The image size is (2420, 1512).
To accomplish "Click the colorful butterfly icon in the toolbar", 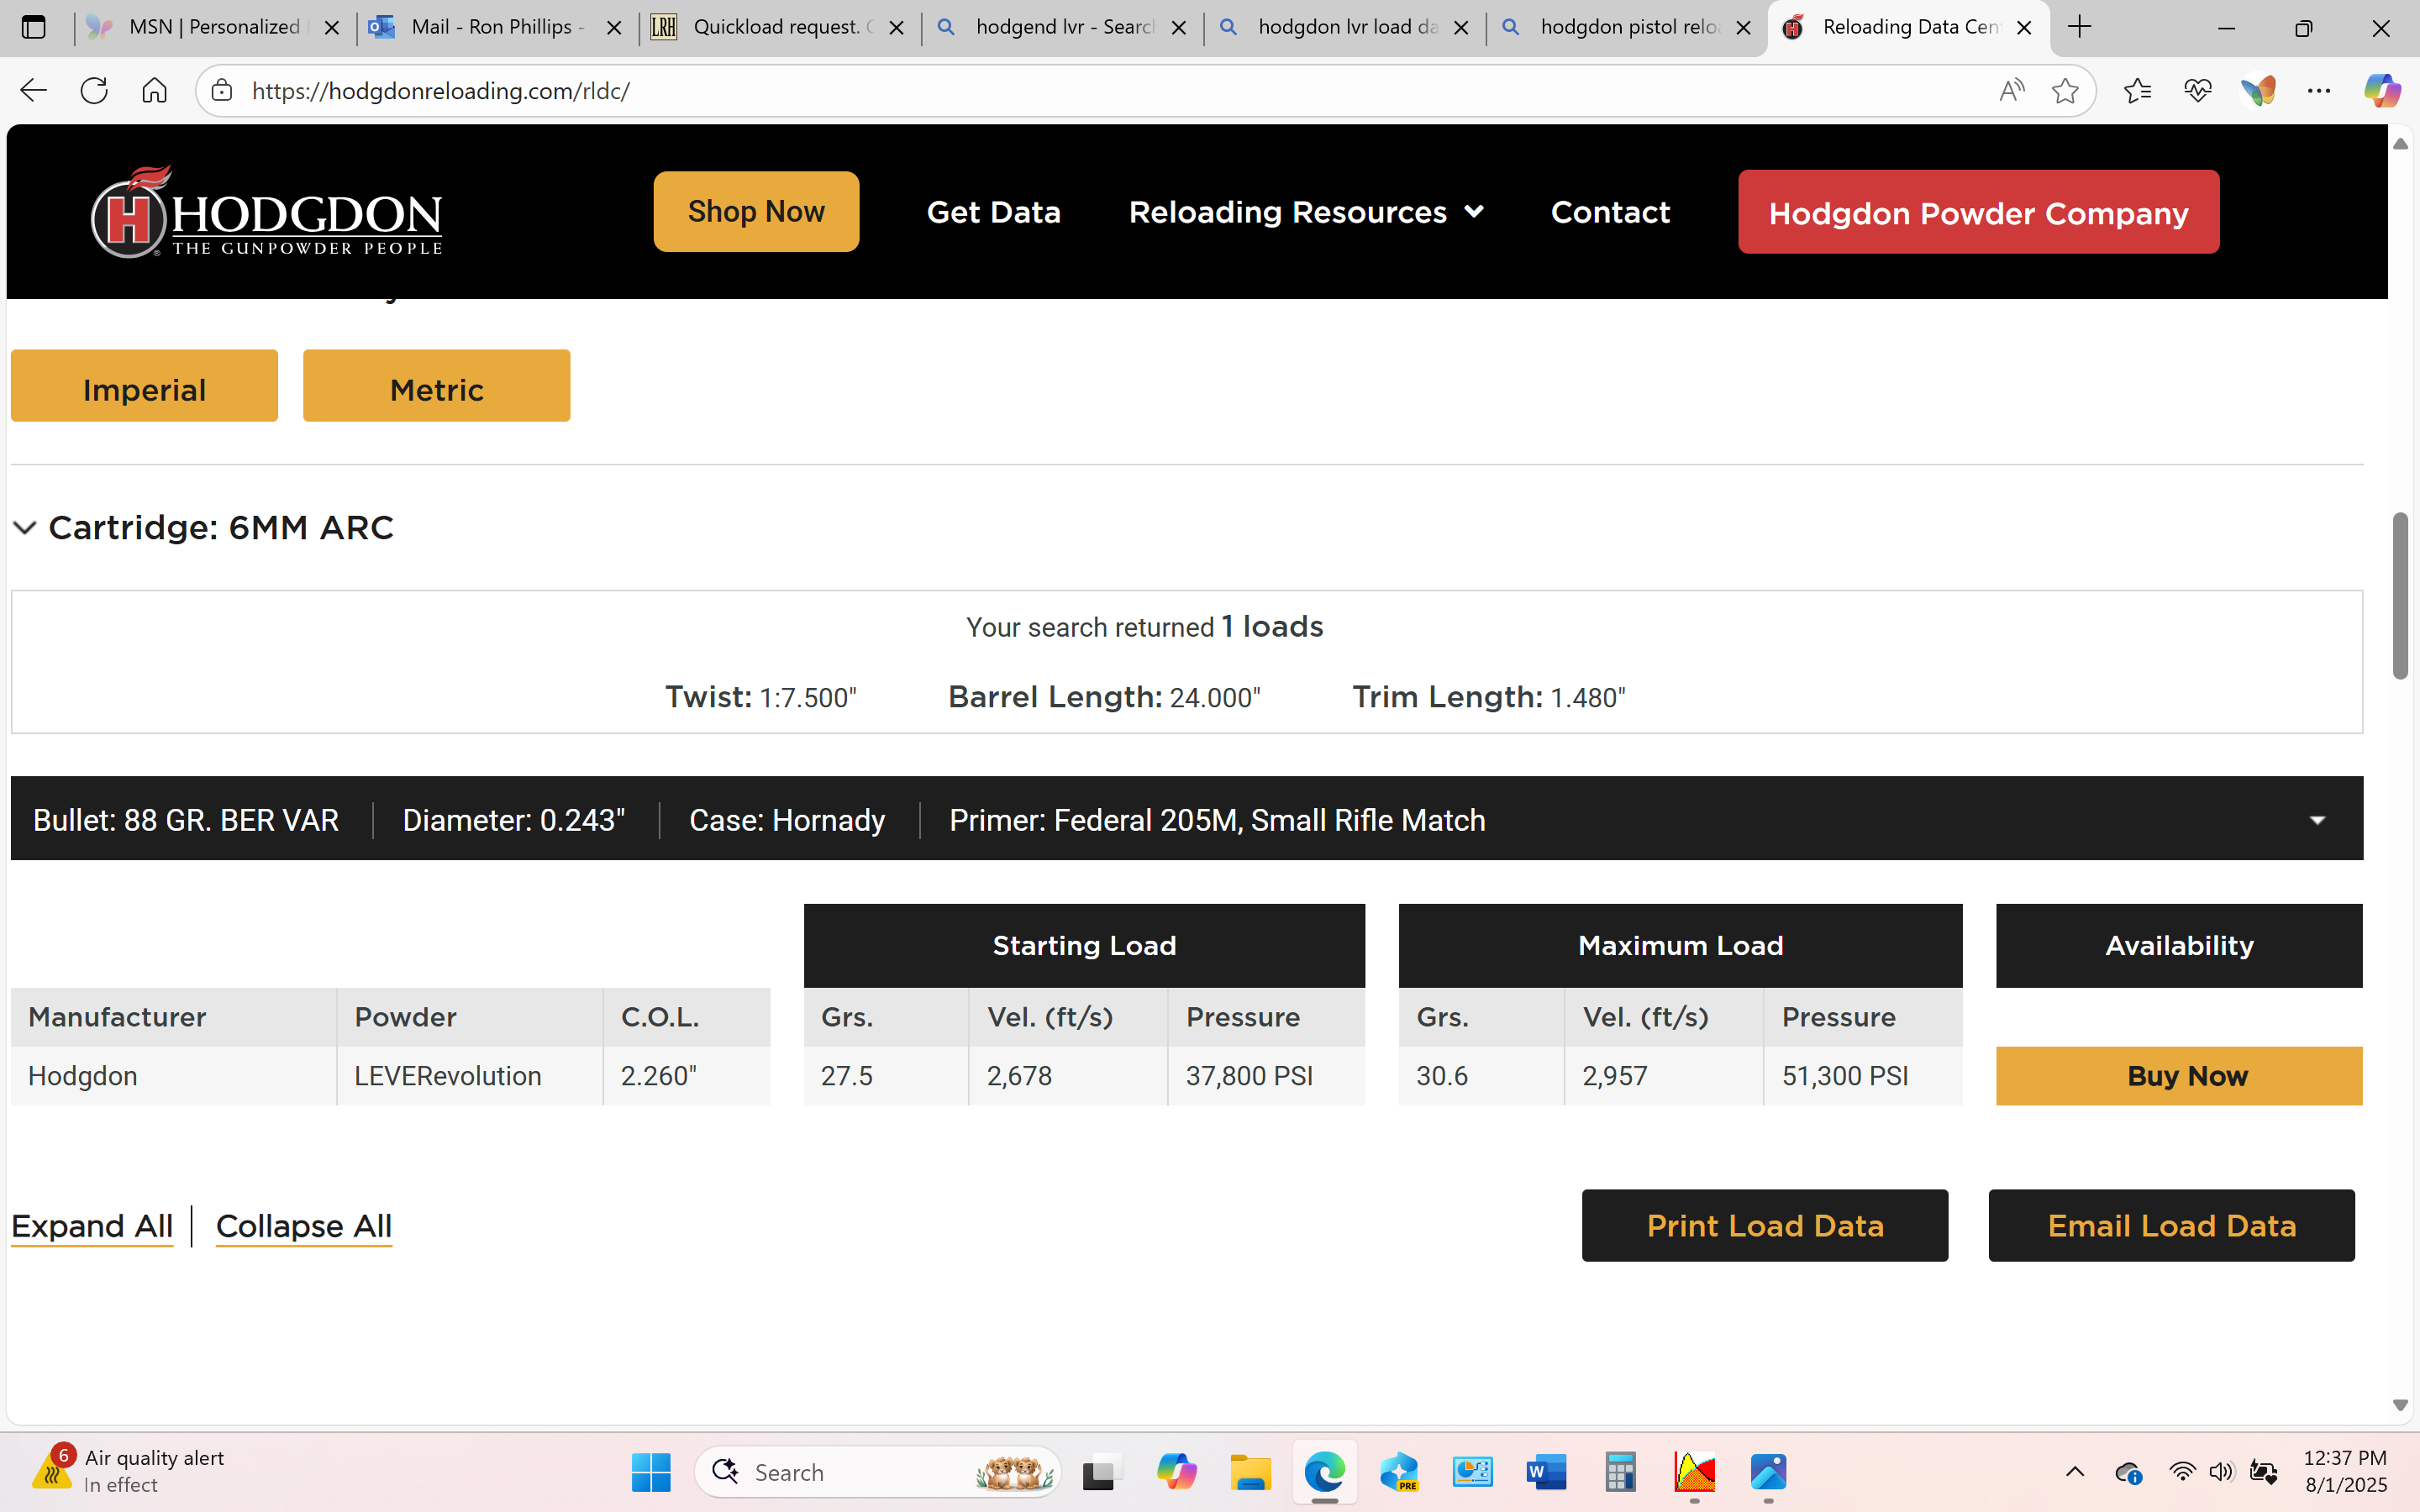I will coord(2258,91).
